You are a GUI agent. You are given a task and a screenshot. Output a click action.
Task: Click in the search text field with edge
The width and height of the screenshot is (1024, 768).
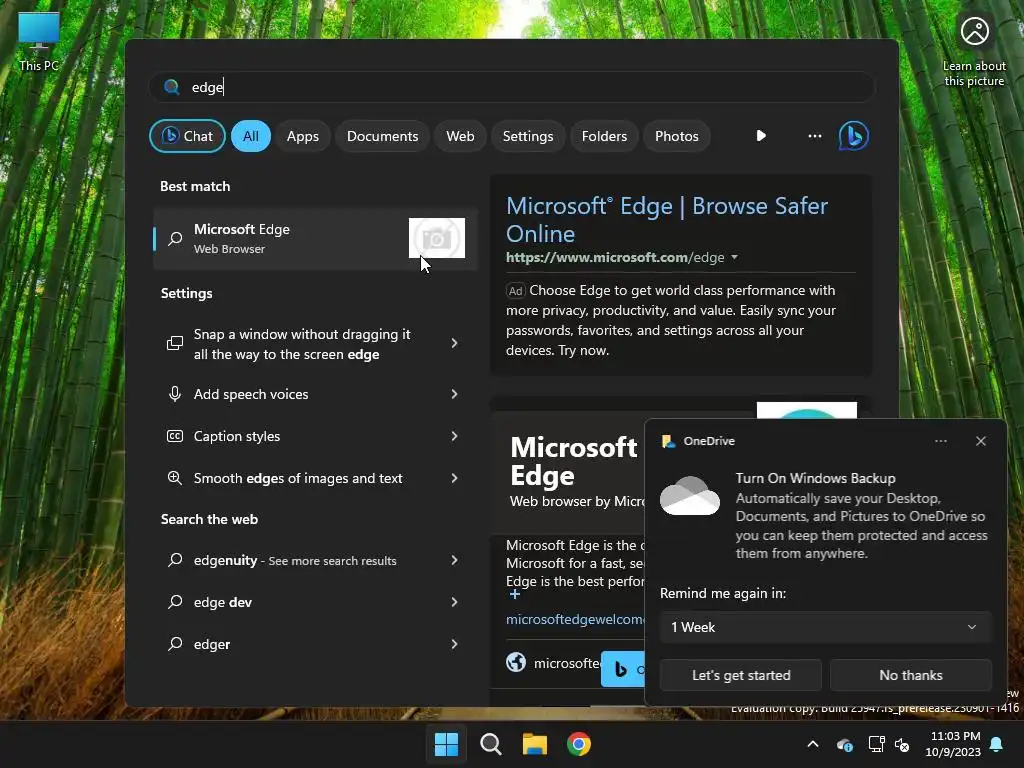coord(511,87)
